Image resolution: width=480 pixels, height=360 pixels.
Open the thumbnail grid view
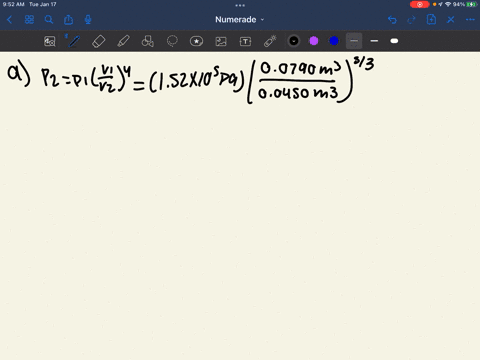[29, 20]
